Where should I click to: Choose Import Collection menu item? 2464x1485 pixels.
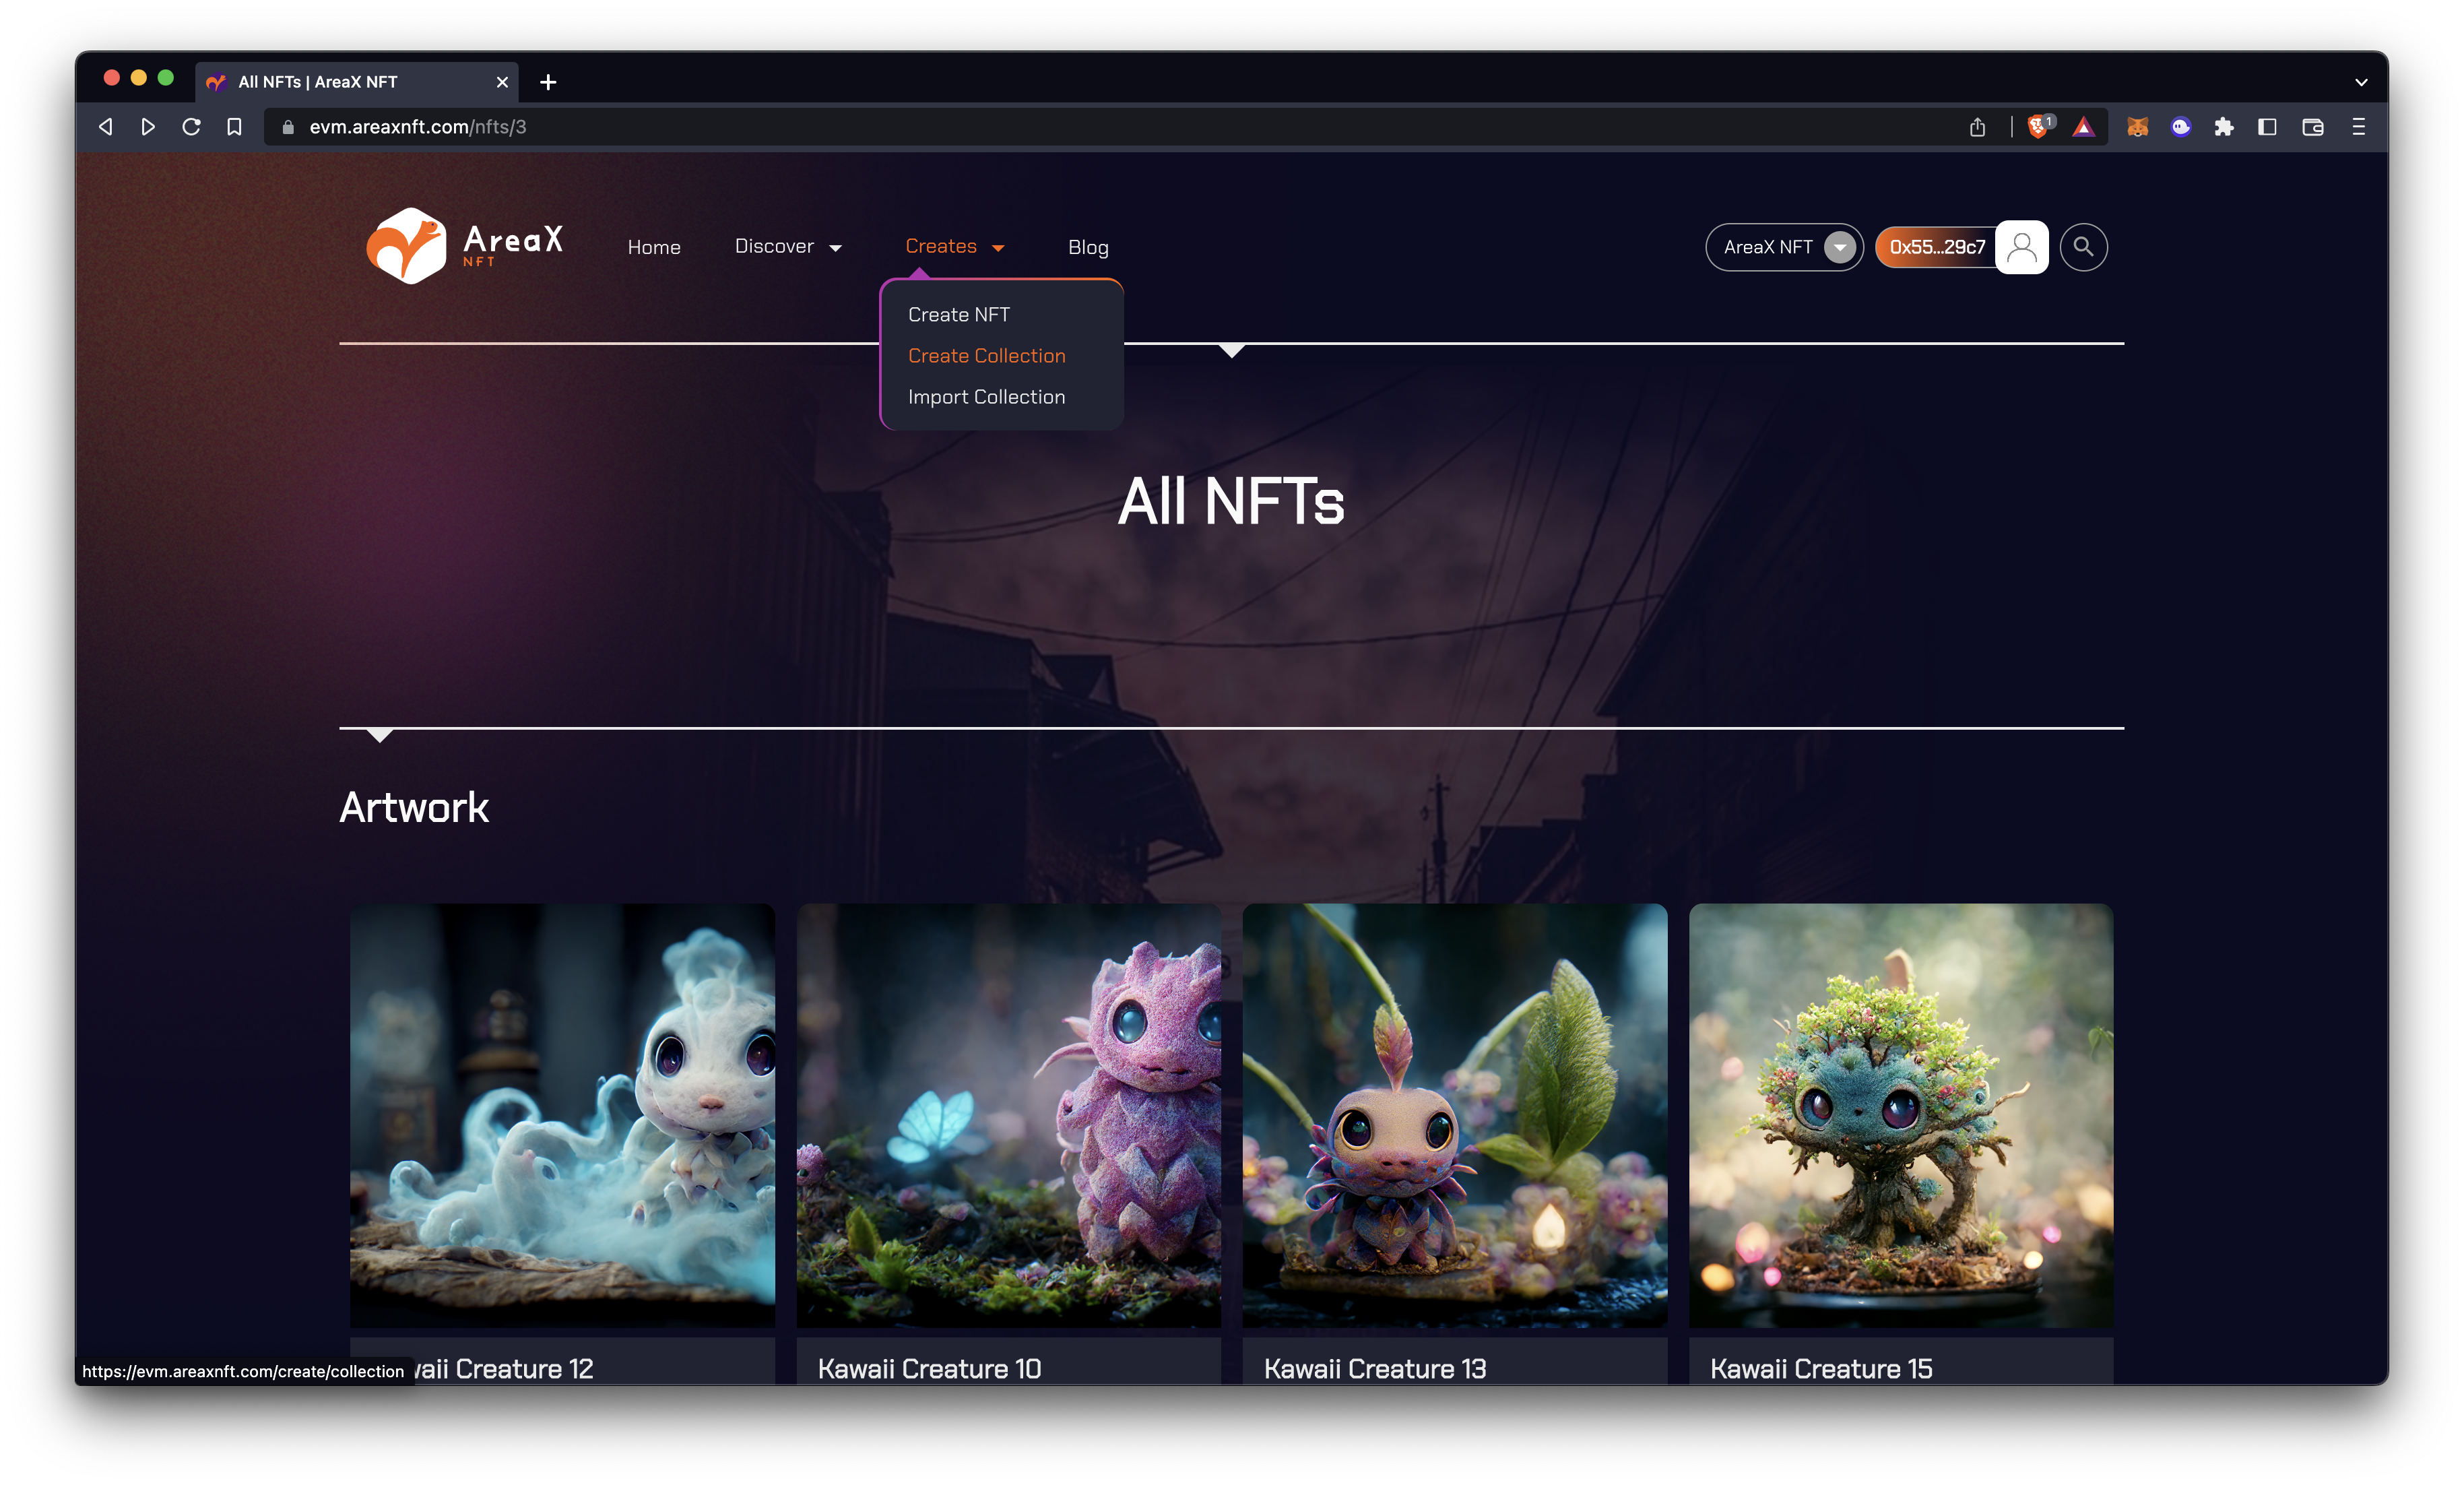click(x=986, y=397)
